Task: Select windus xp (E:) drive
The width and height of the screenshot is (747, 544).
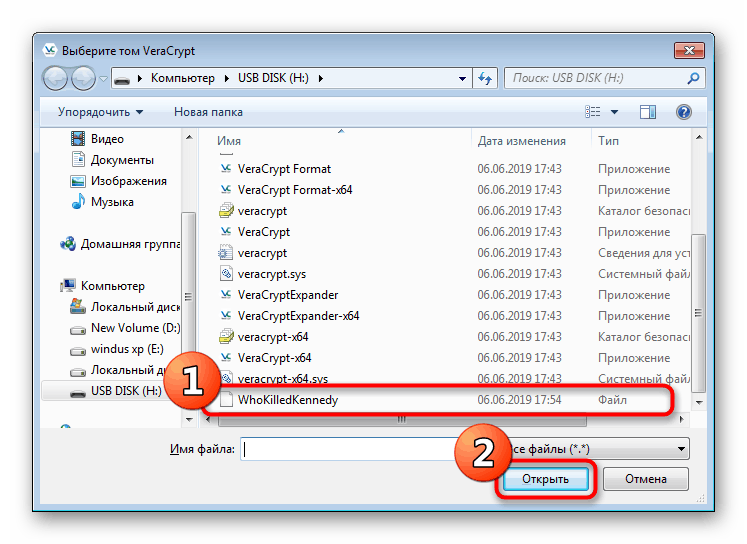Action: (x=117, y=349)
